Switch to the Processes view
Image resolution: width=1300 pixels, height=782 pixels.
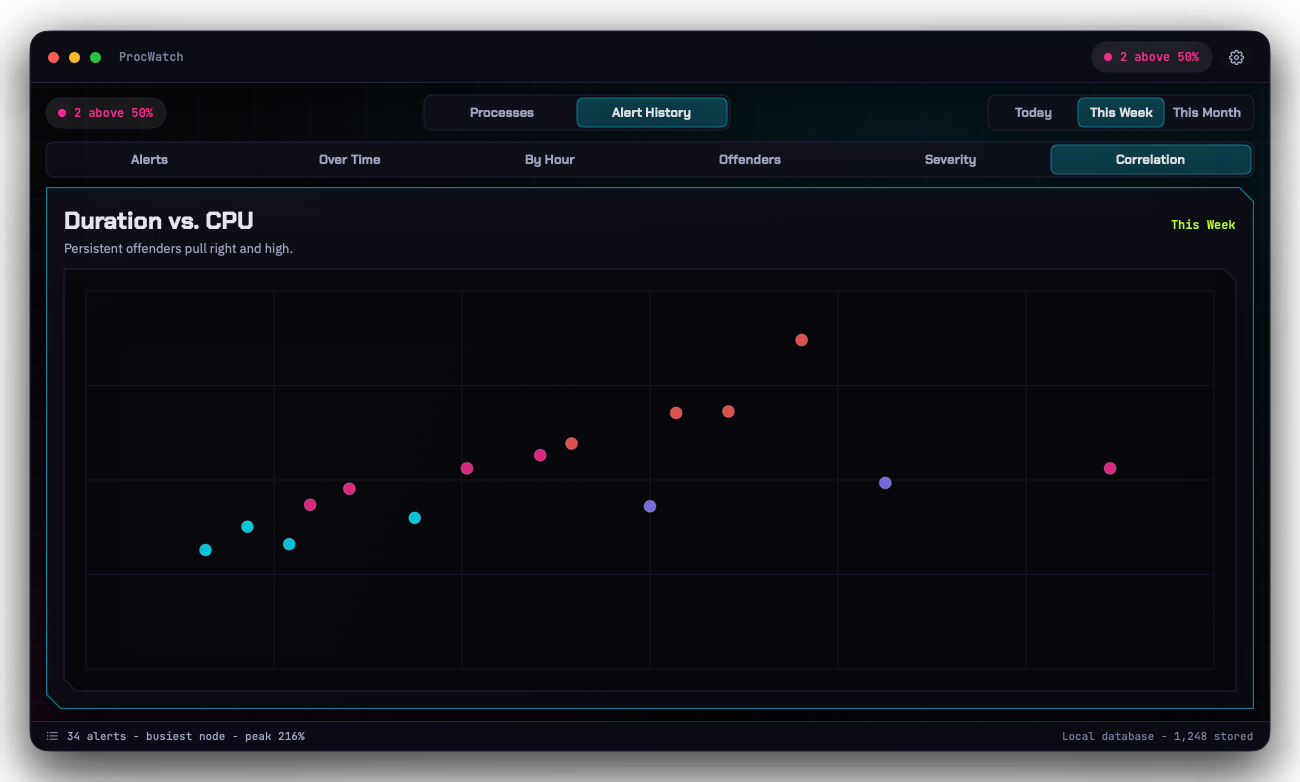[x=501, y=113]
